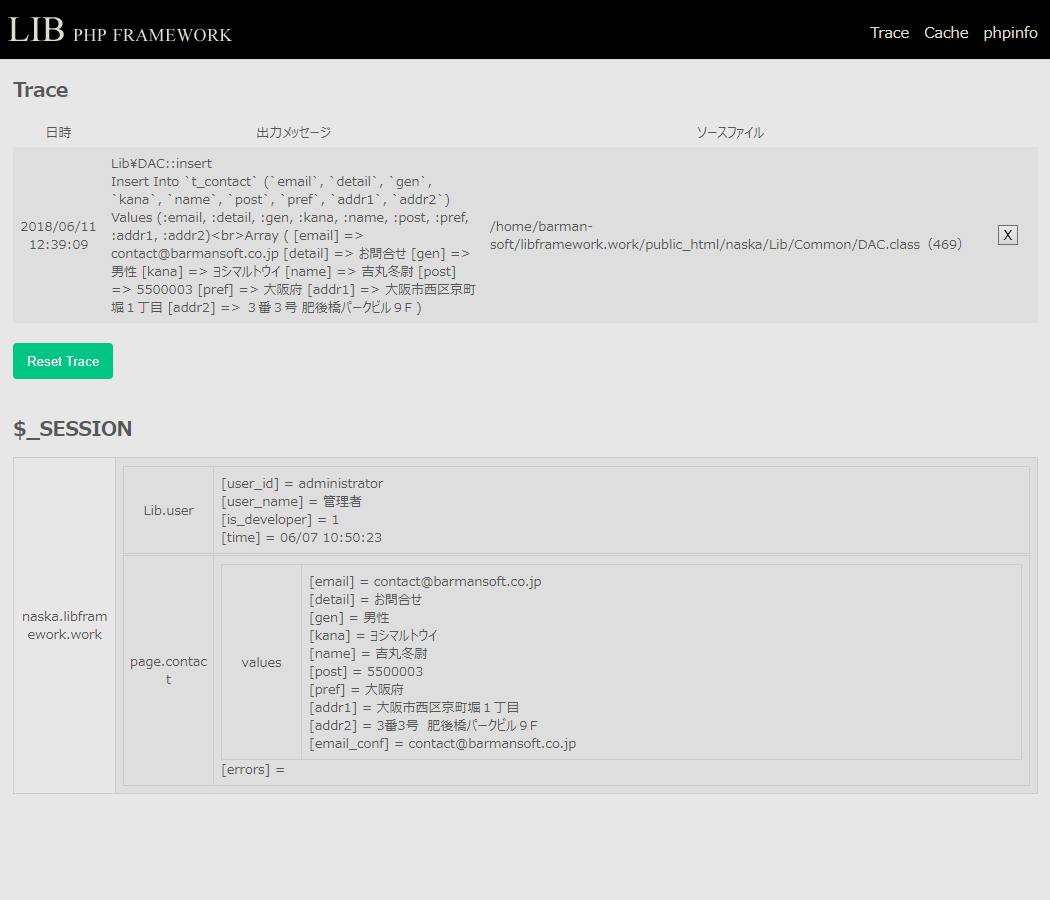The image size is (1050, 900).
Task: Select the page.contact session key
Action: coord(168,670)
